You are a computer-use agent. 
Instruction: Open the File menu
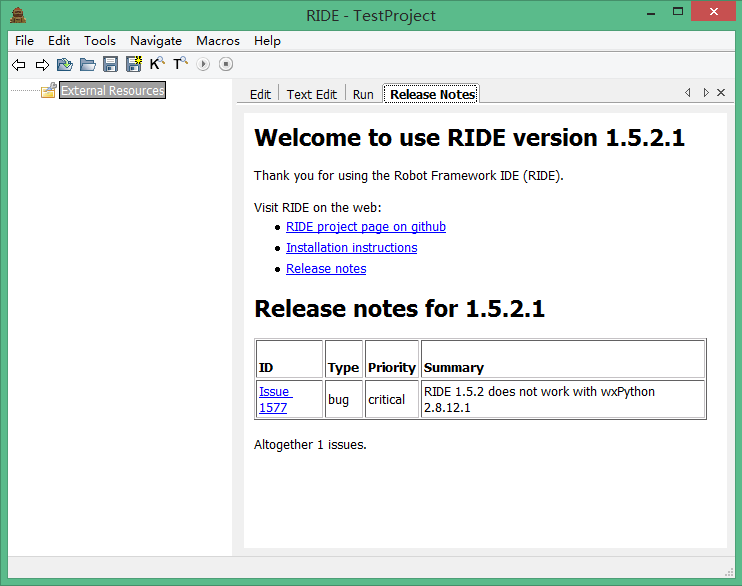click(24, 41)
